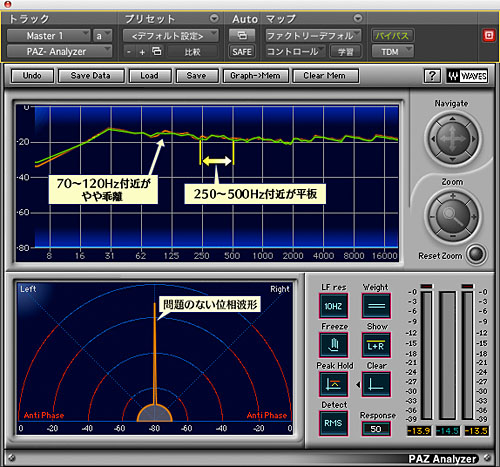Screen dimensions: 500x467
Task: Toggle the RMS Detect mode button
Action: (333, 423)
